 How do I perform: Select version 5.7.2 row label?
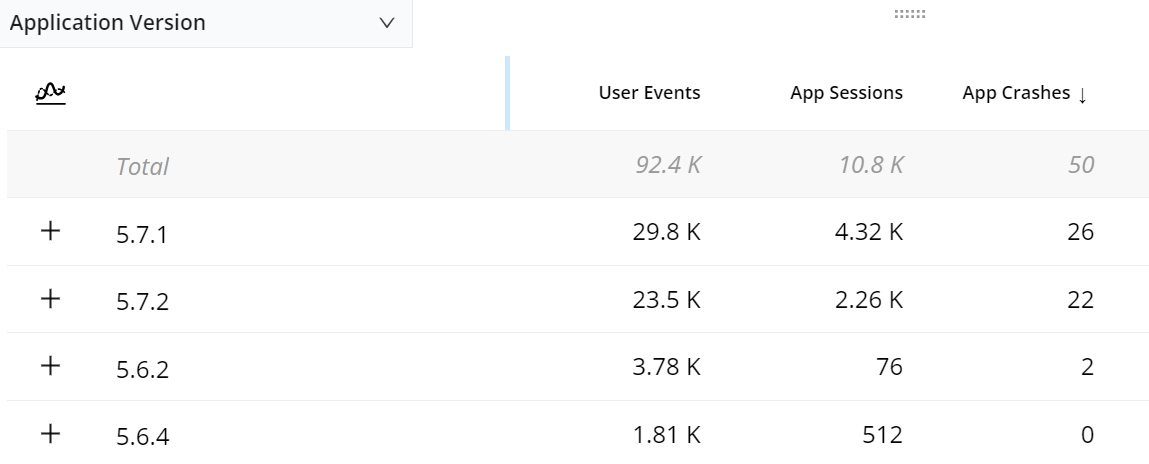[142, 301]
